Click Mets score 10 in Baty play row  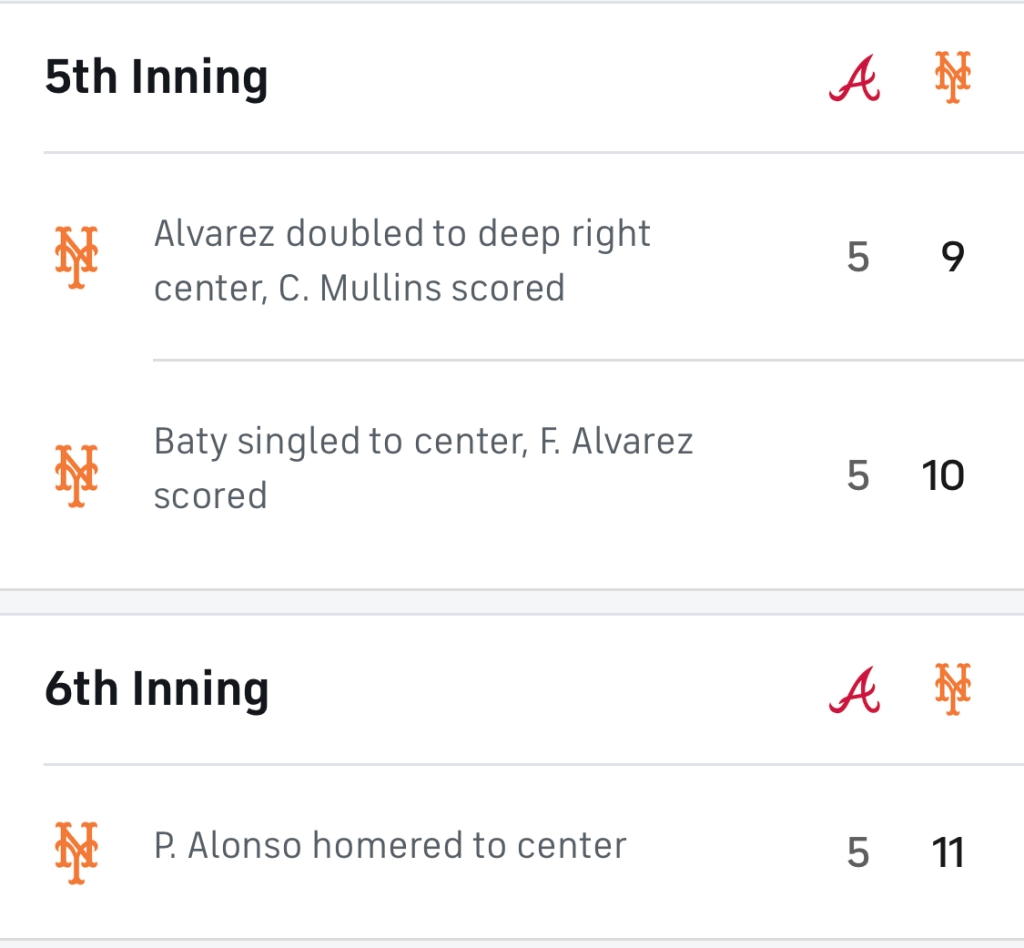pyautogui.click(x=943, y=475)
